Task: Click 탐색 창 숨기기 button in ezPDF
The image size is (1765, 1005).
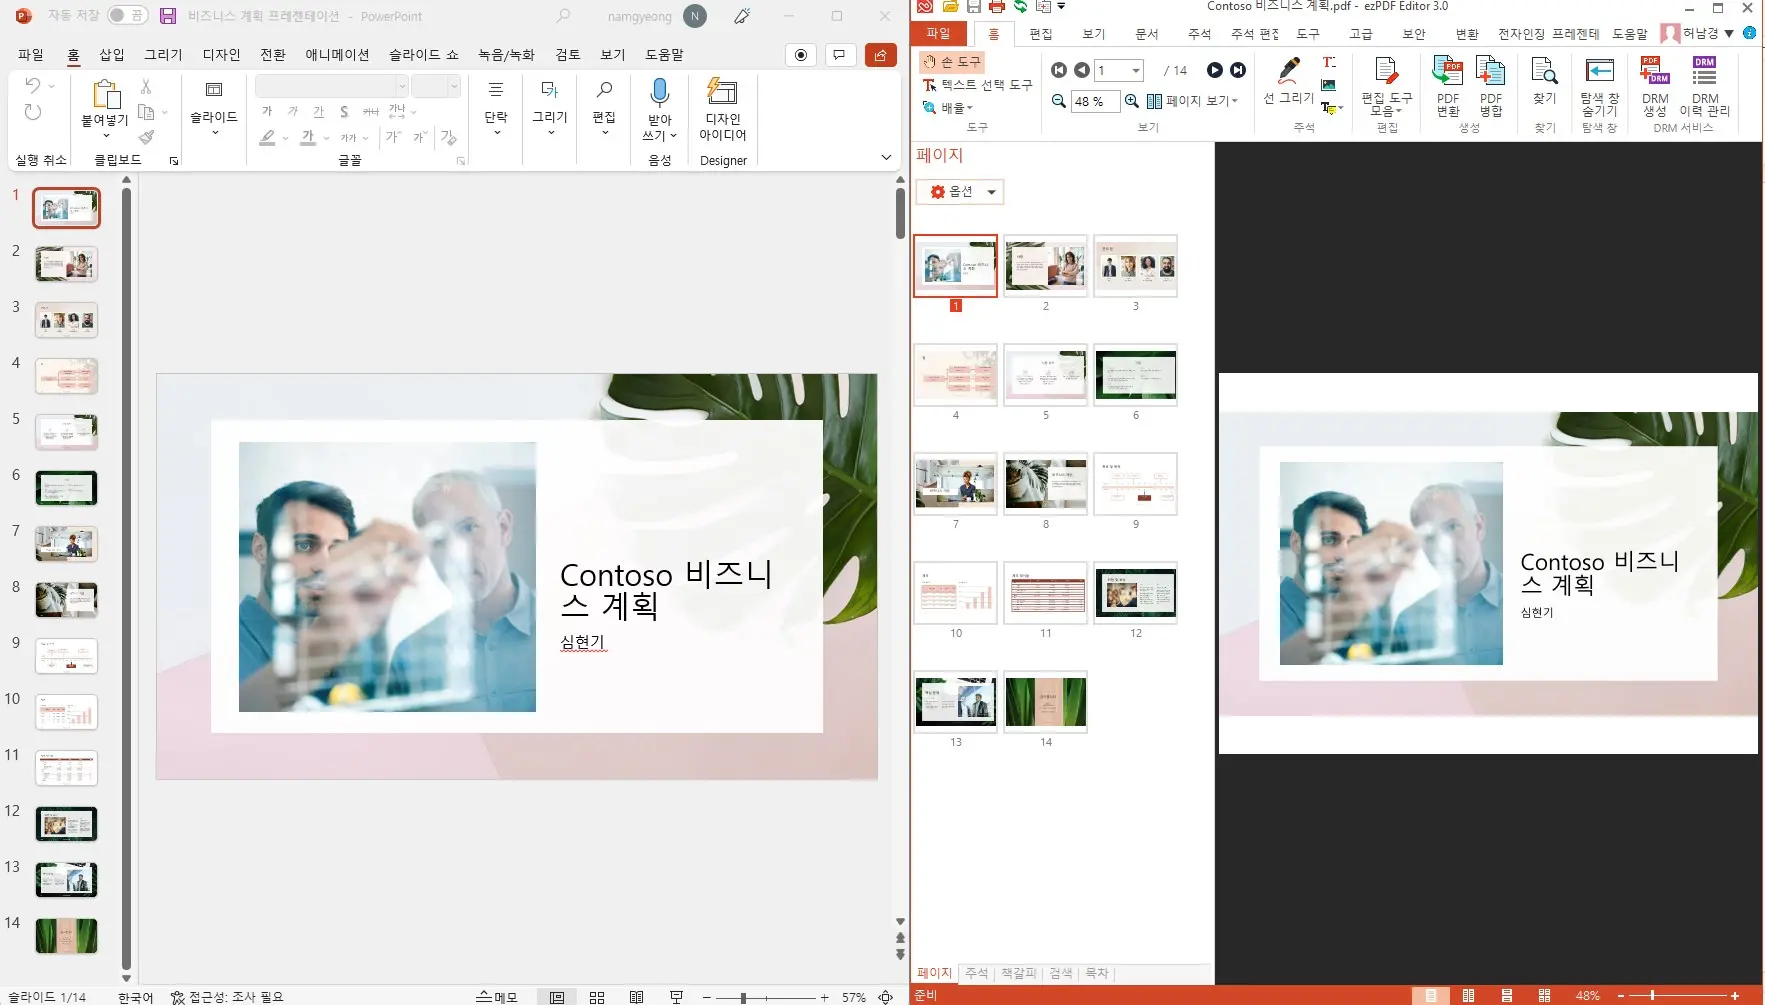Action: (1600, 87)
